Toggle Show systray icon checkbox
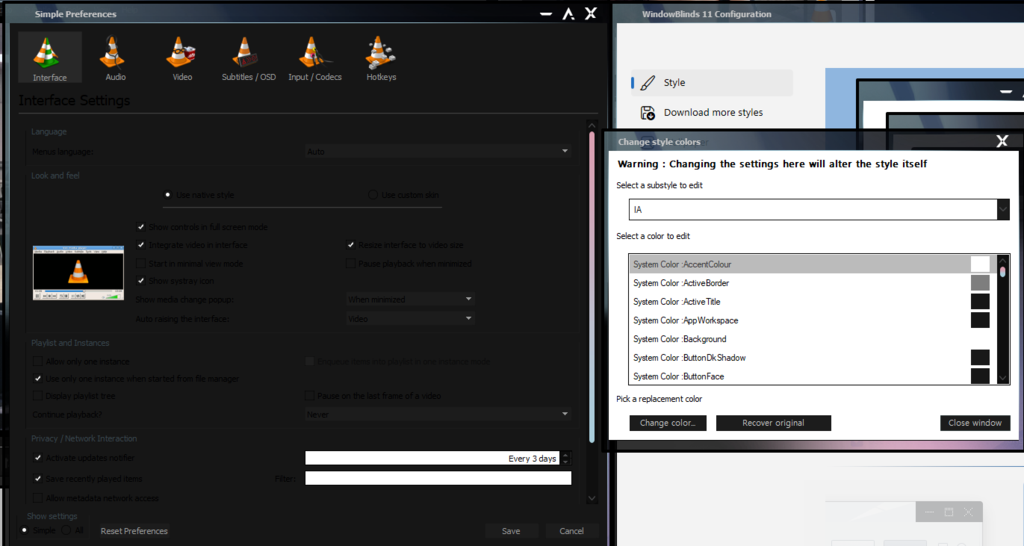 click(140, 281)
